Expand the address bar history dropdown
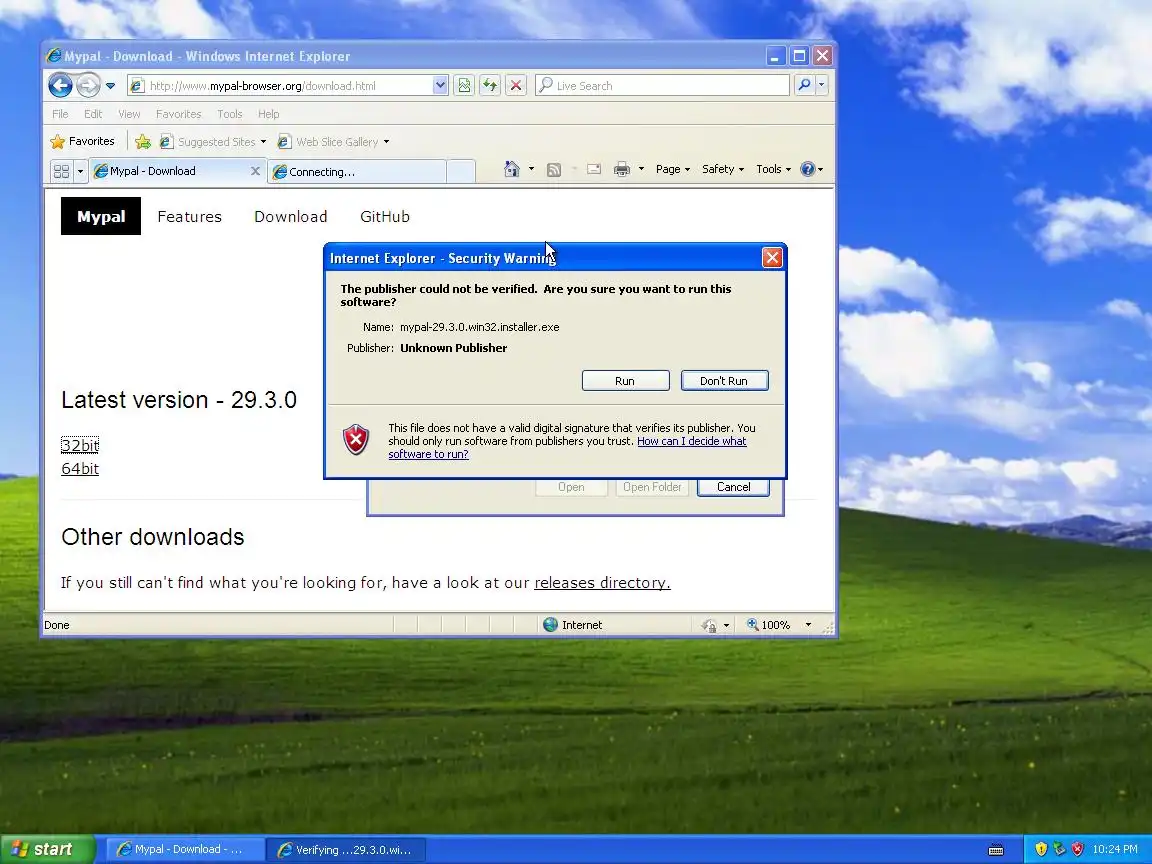The height and width of the screenshot is (864, 1152). (x=440, y=85)
